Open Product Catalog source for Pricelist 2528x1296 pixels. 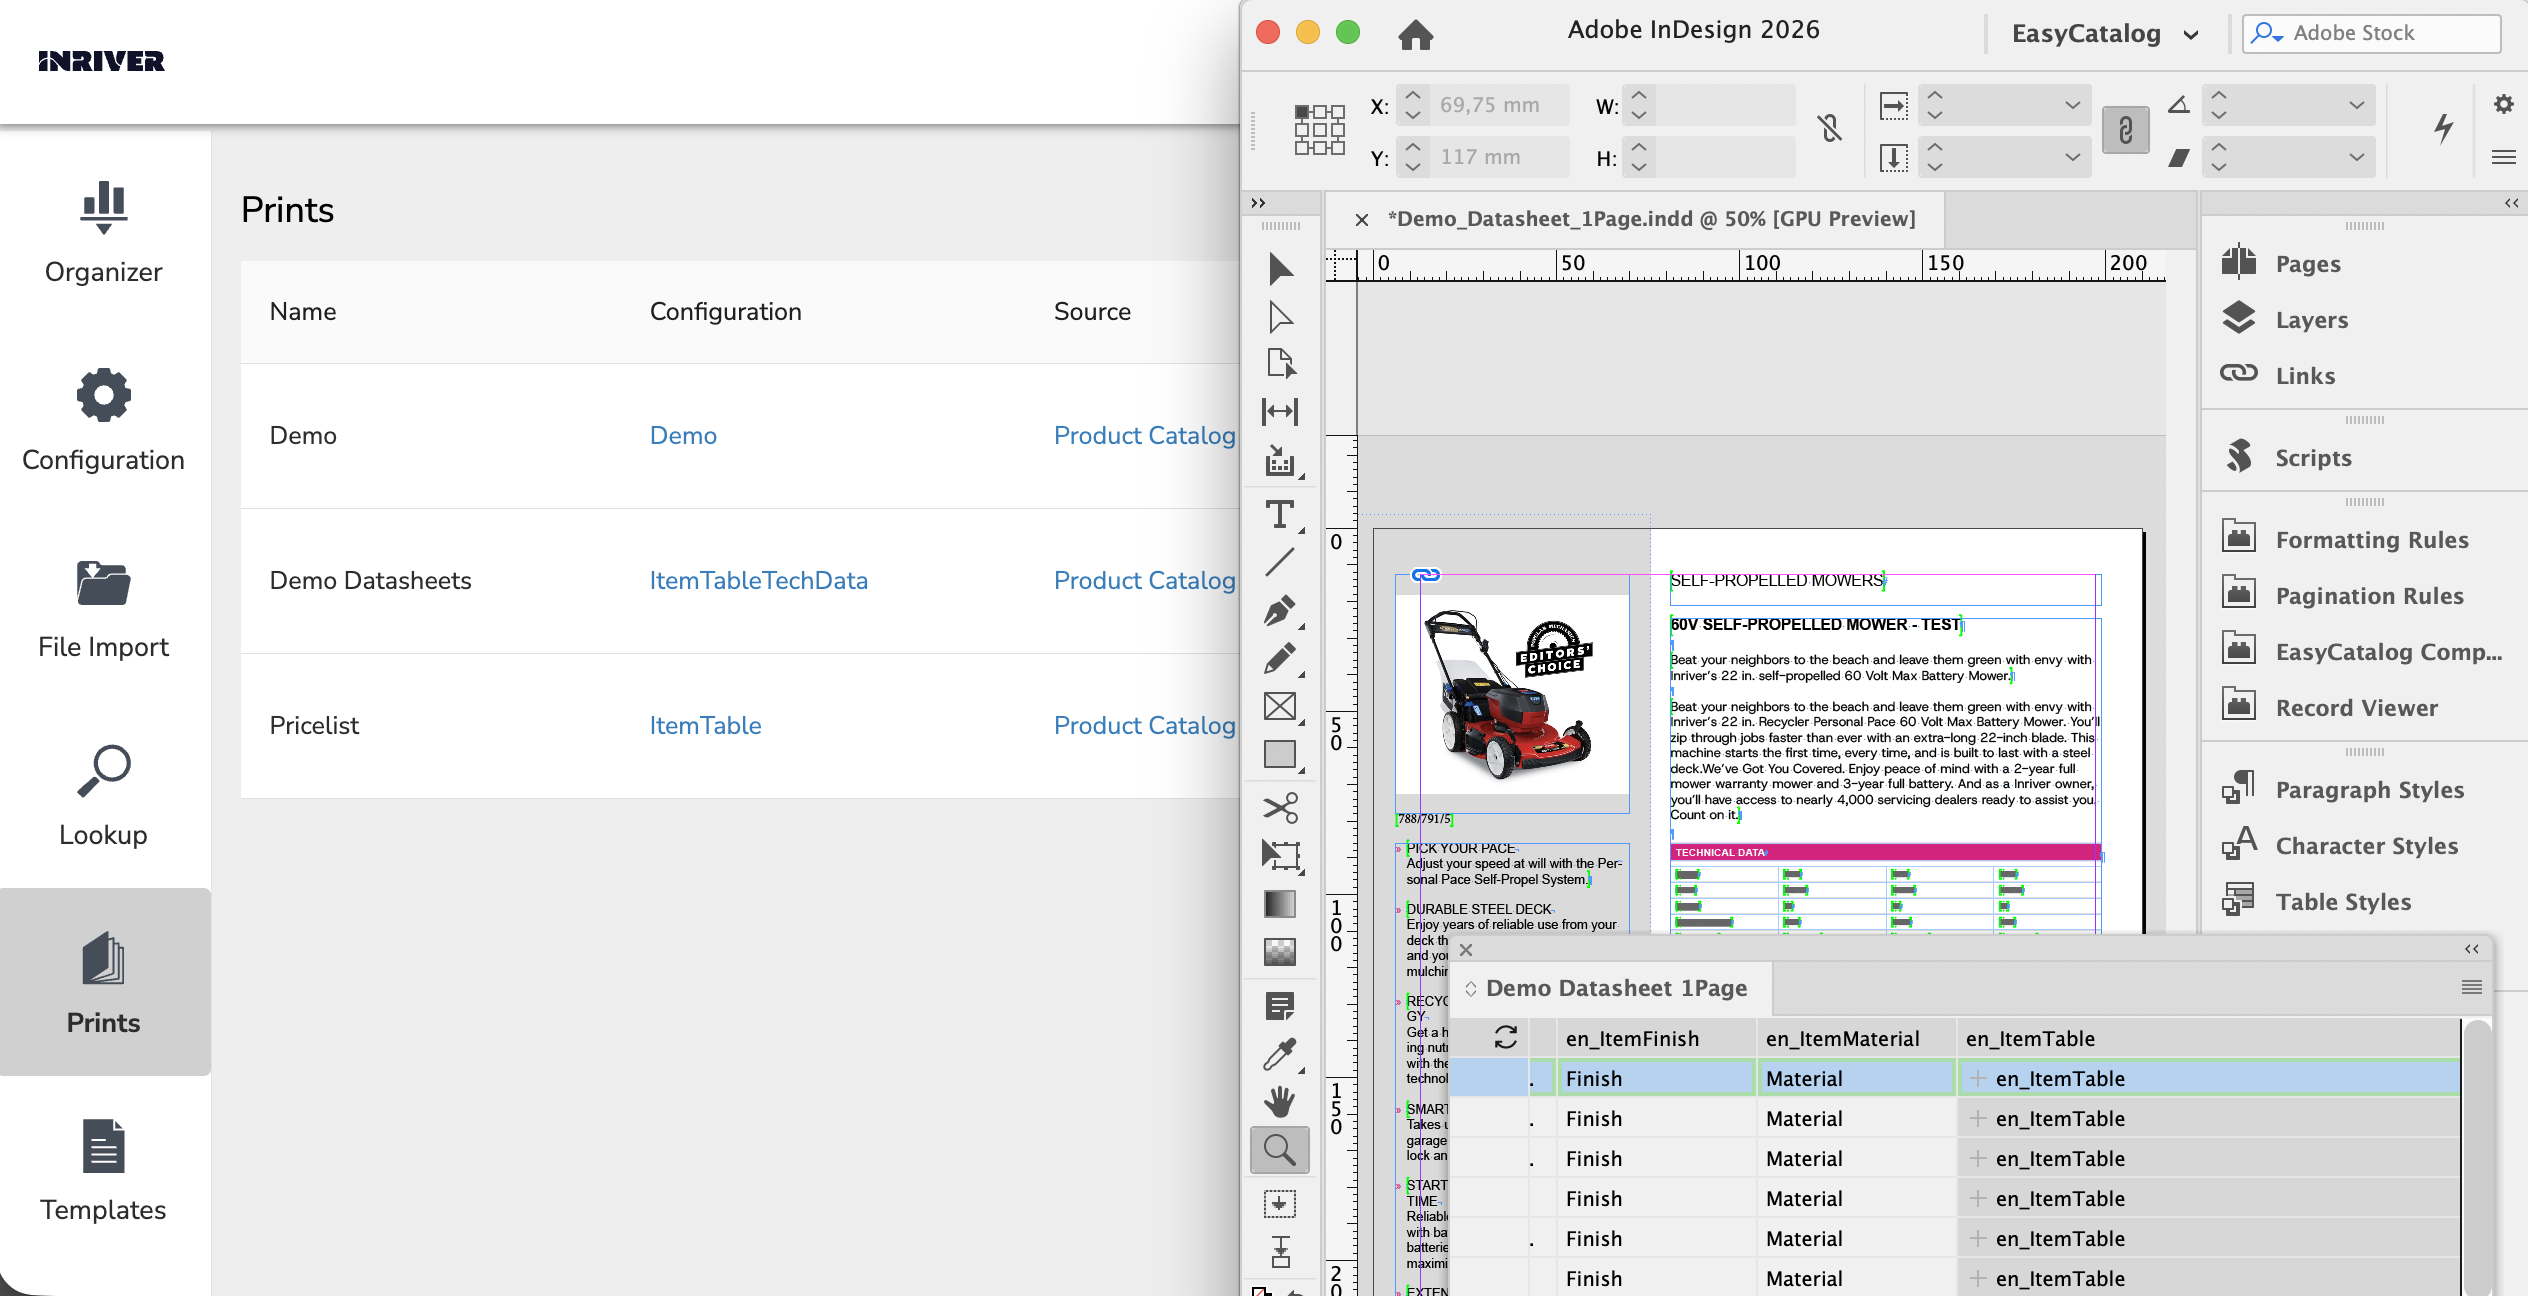pyautogui.click(x=1144, y=725)
